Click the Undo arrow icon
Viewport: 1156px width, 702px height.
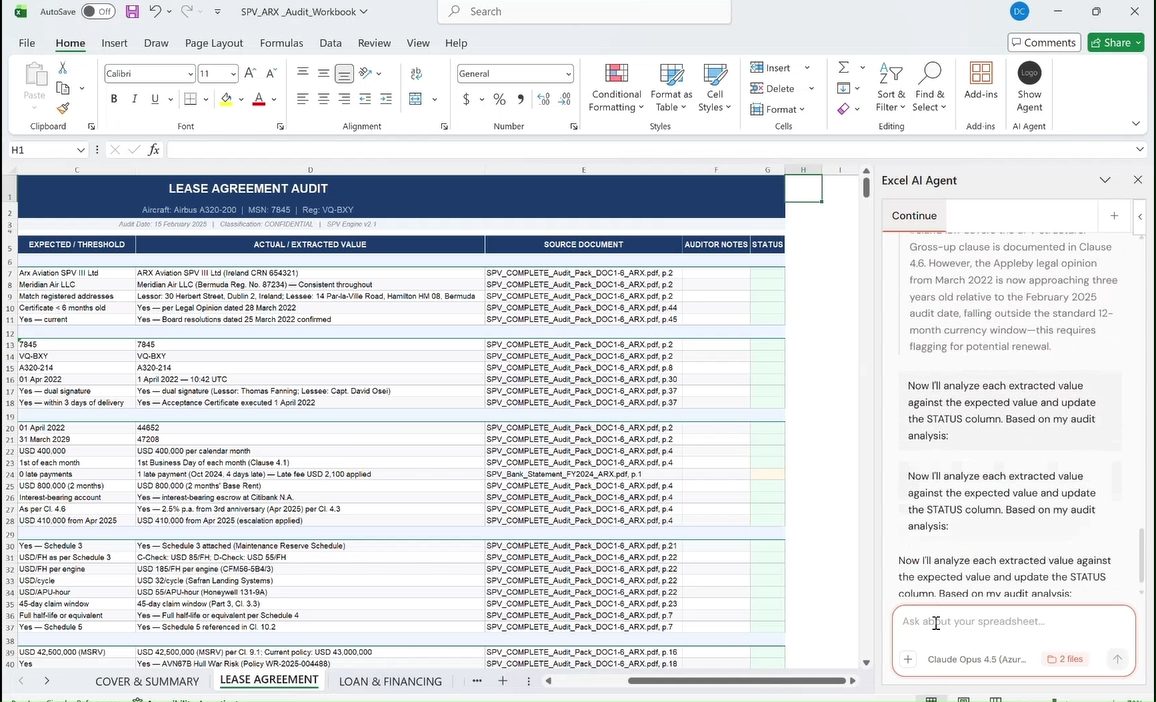pyautogui.click(x=155, y=12)
